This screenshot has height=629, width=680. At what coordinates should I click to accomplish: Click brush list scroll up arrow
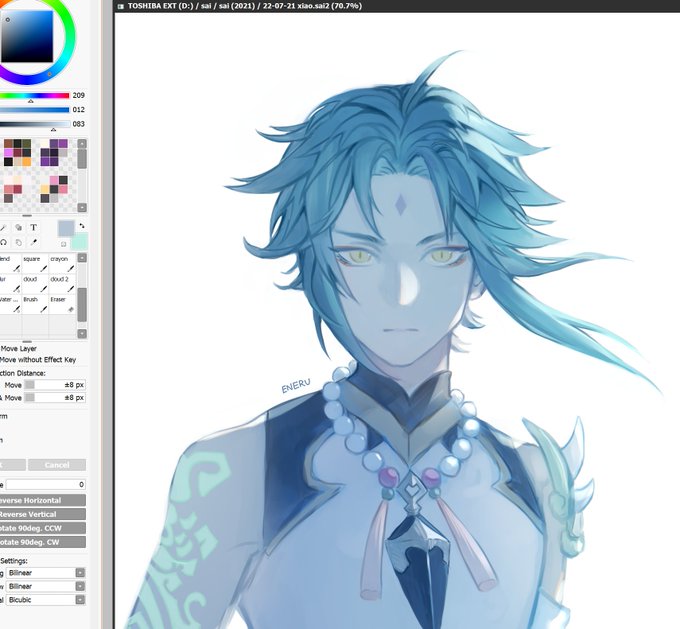tap(82, 258)
